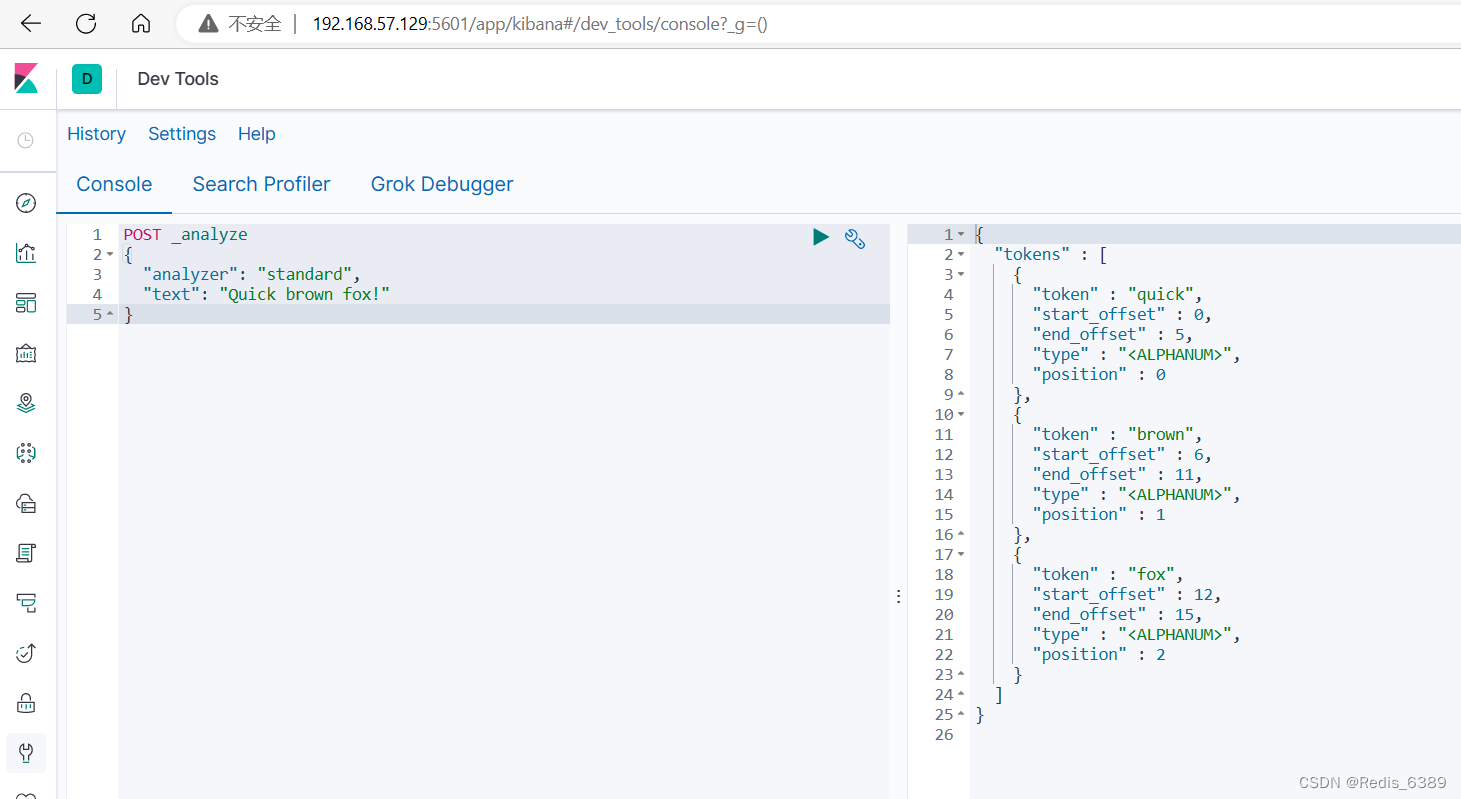Image resolution: width=1461 pixels, height=799 pixels.
Task: Open Discover from the sidebar
Action: coord(27,203)
